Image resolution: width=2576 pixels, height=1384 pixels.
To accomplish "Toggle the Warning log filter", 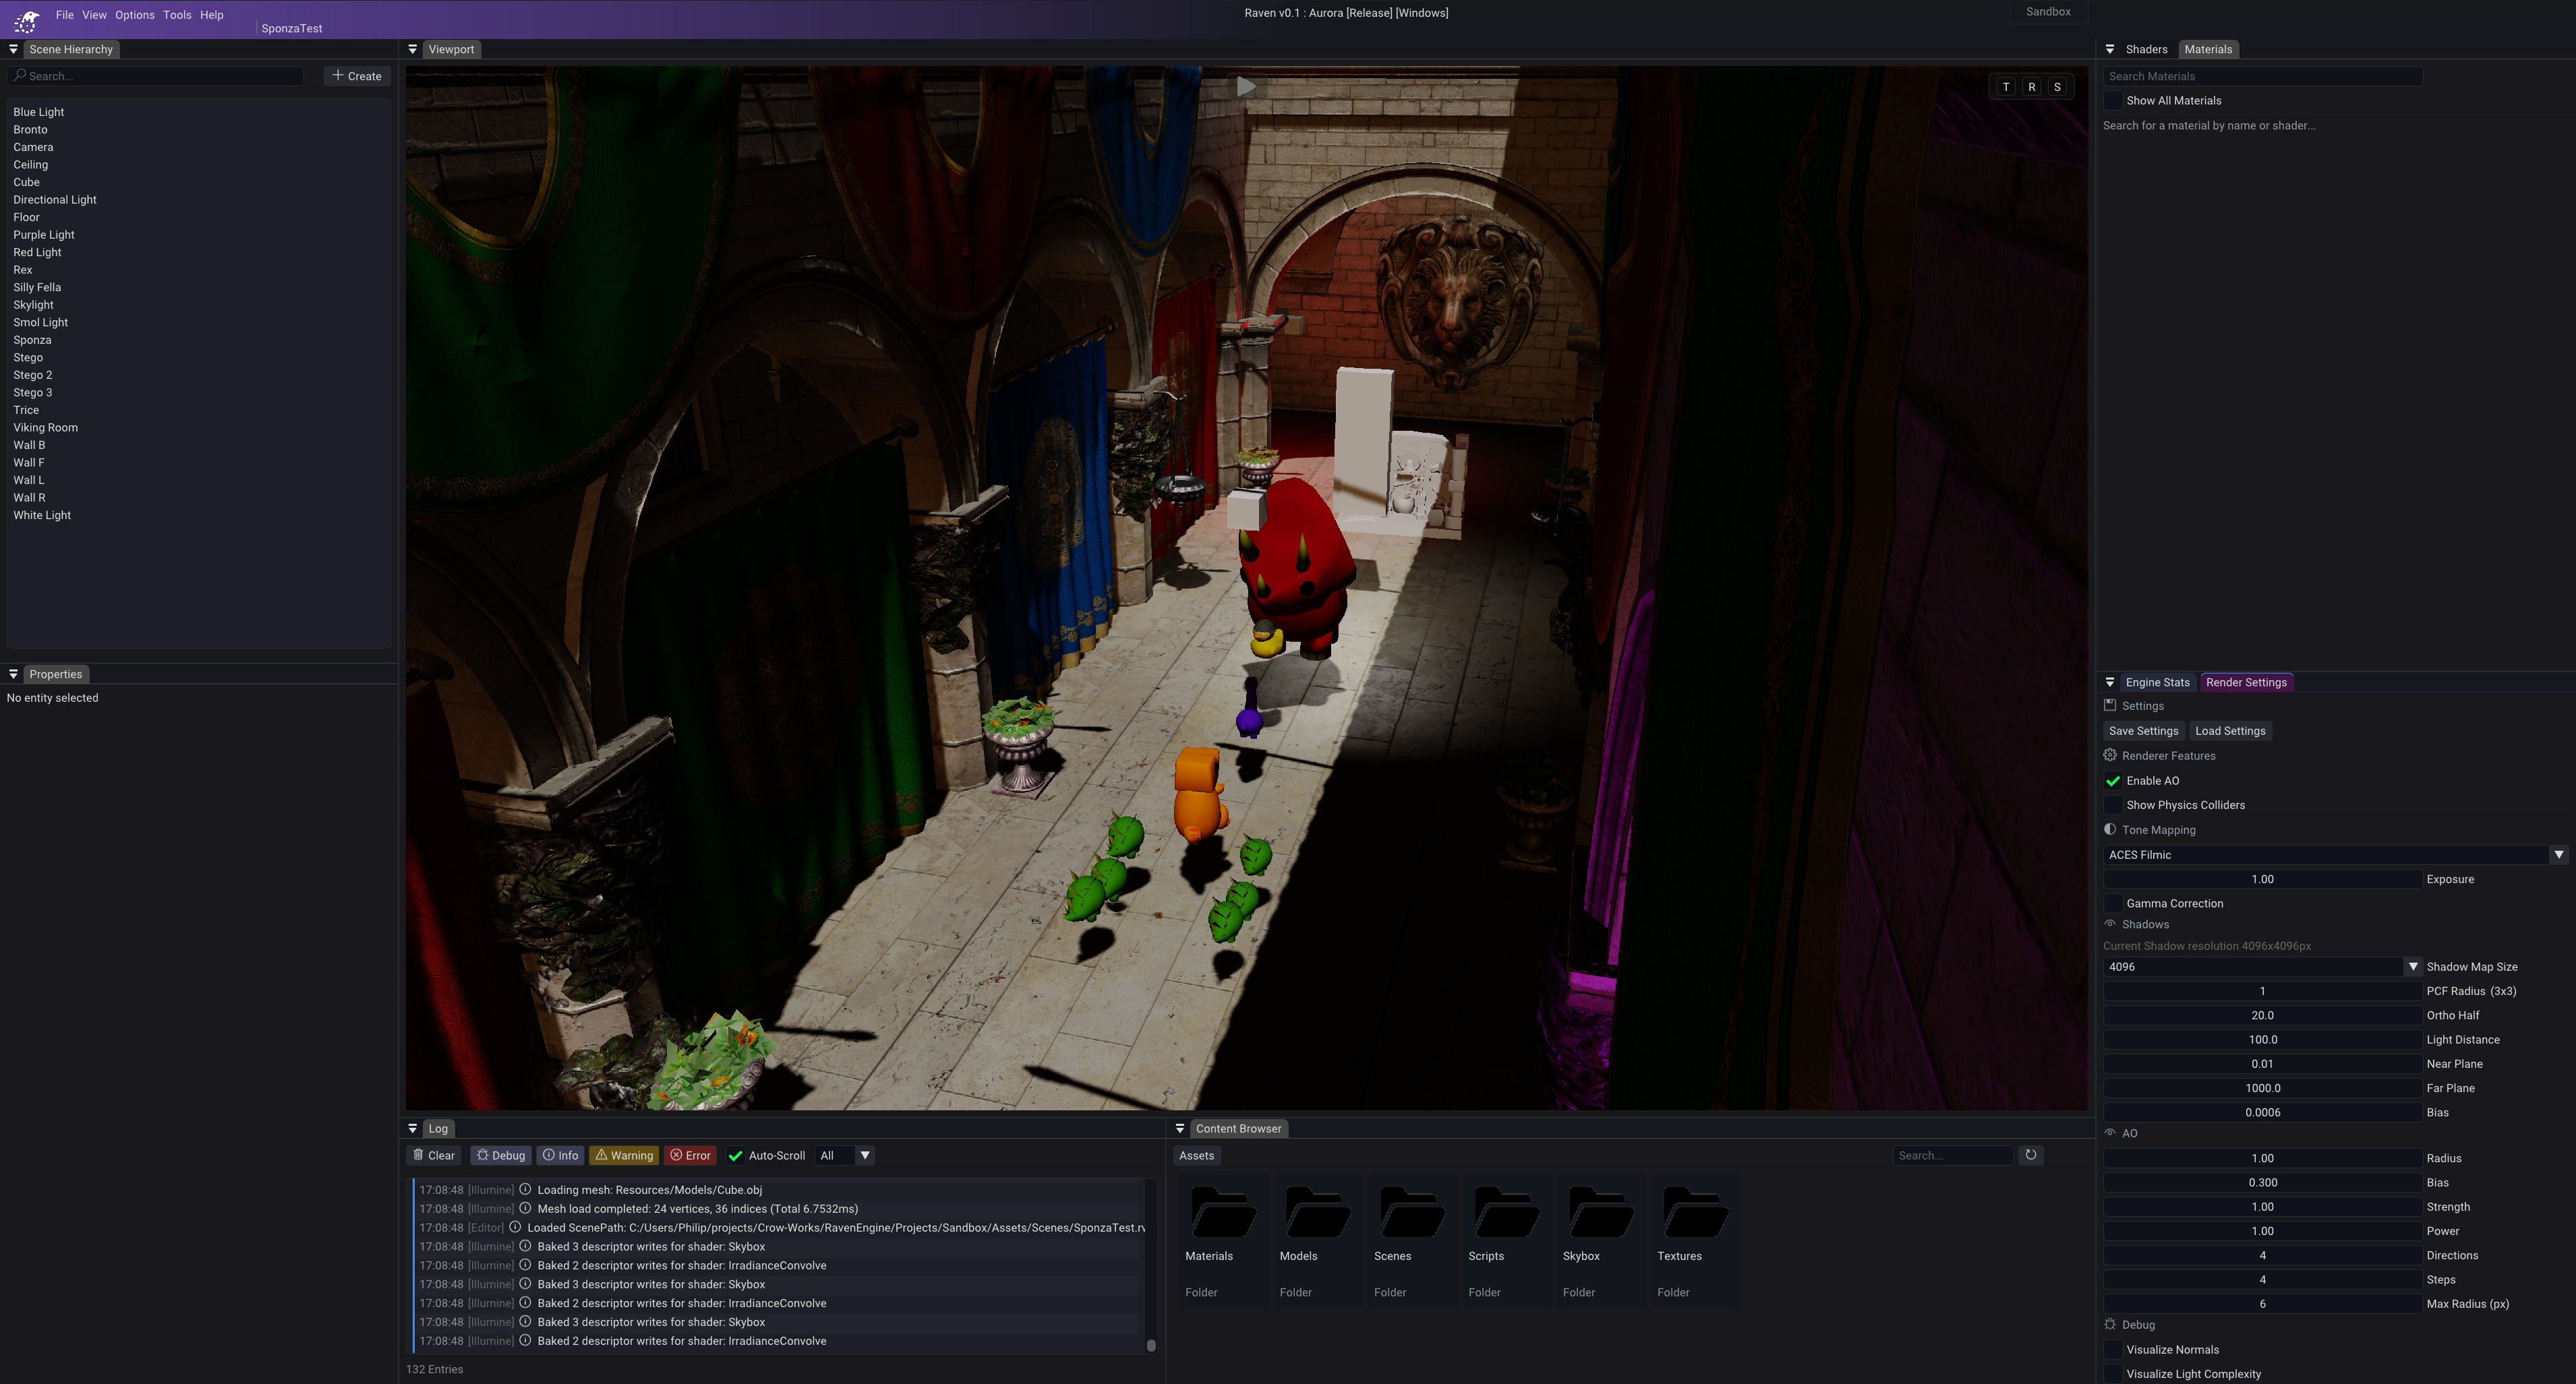I will [624, 1155].
